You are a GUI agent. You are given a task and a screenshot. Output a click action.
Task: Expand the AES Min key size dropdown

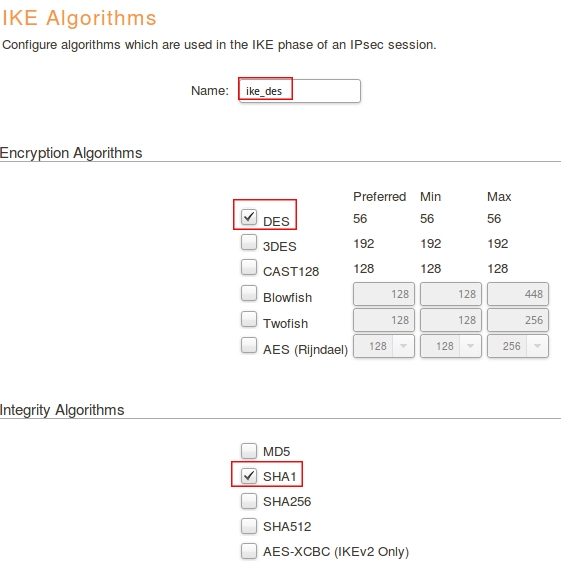451,346
